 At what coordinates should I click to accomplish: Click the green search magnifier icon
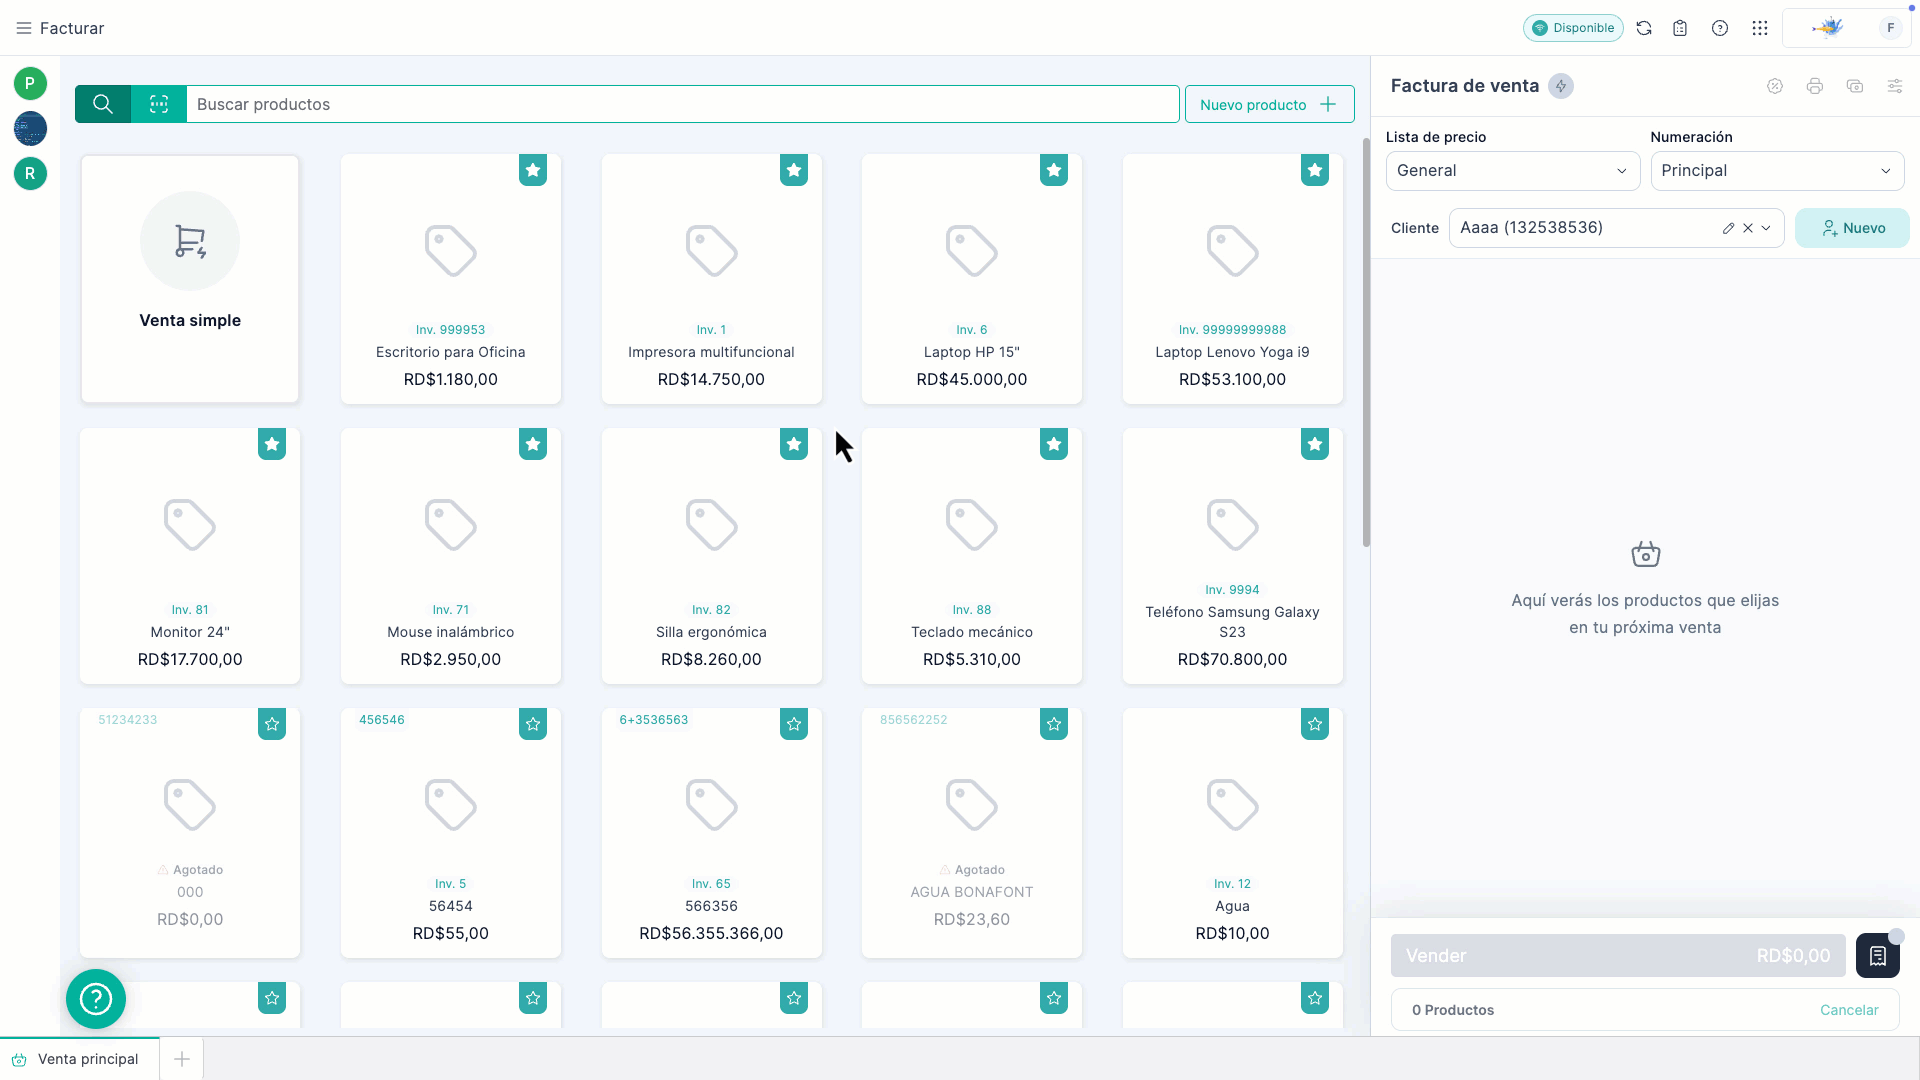click(103, 104)
